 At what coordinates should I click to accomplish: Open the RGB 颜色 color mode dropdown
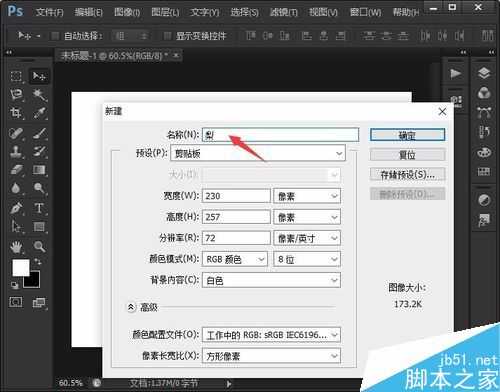pyautogui.click(x=235, y=259)
